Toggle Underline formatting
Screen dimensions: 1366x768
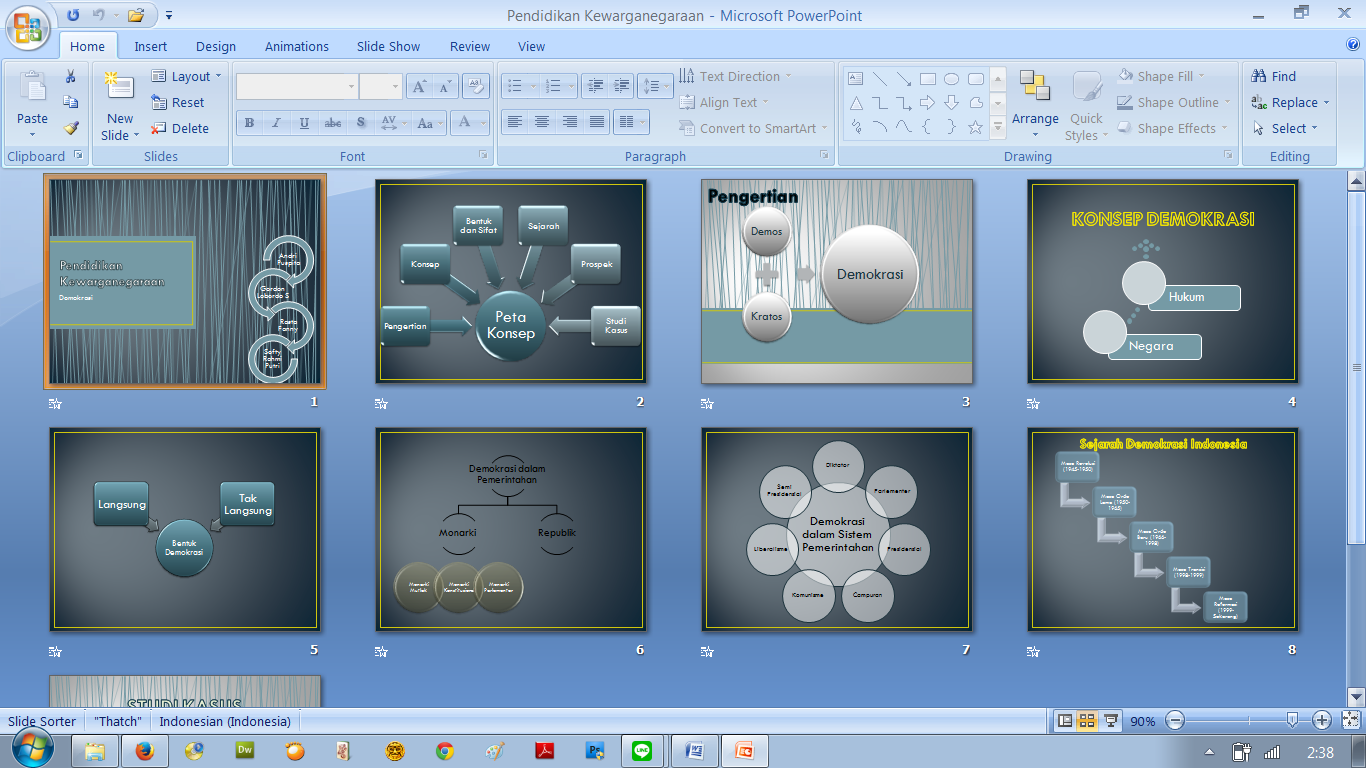(303, 123)
